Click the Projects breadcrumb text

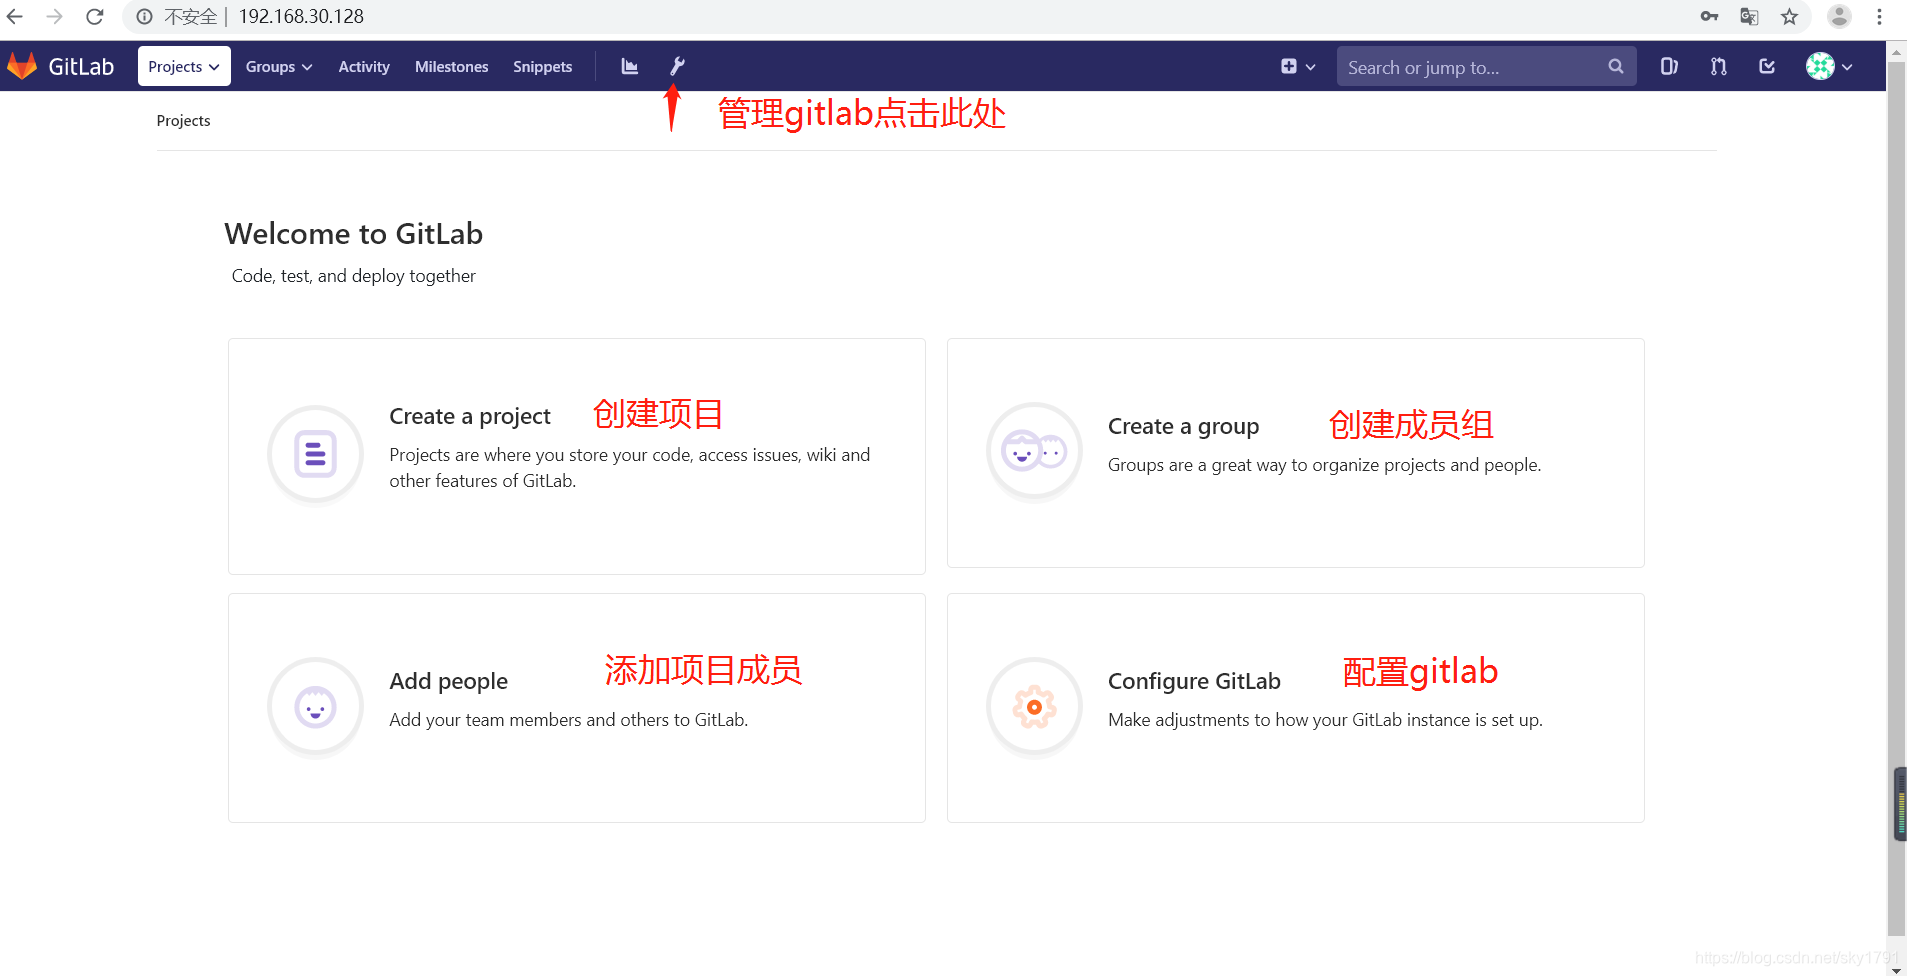tap(183, 120)
